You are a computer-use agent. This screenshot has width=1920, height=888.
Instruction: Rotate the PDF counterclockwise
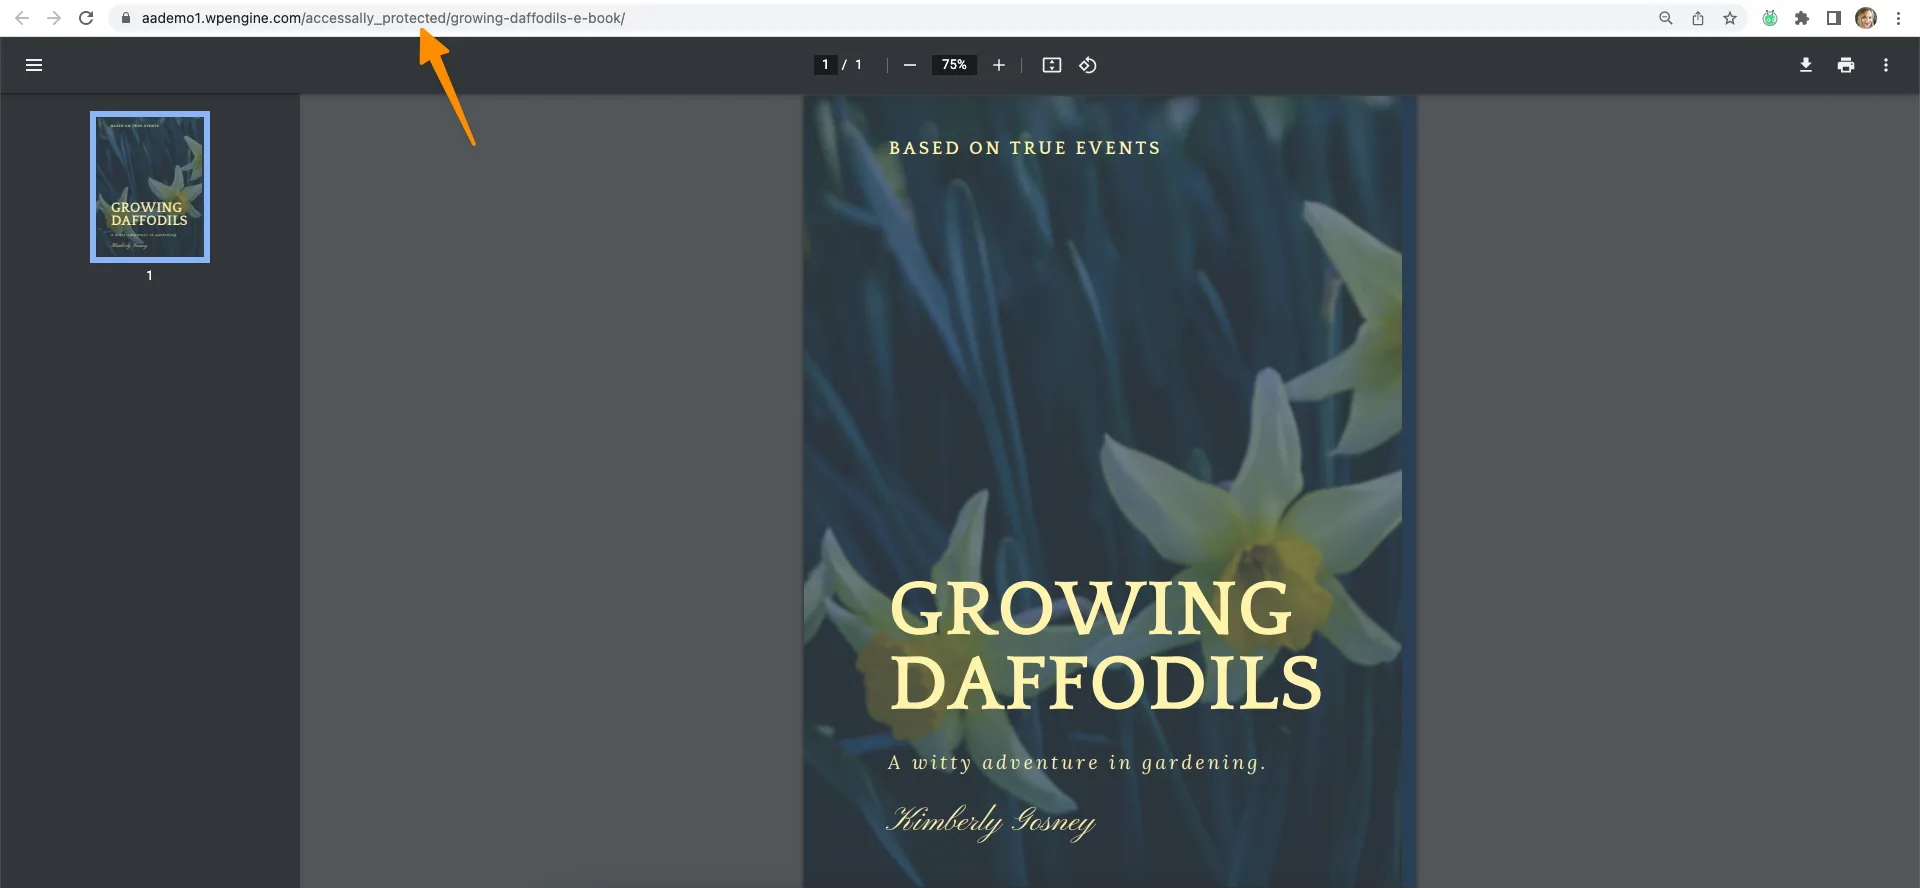(x=1088, y=65)
